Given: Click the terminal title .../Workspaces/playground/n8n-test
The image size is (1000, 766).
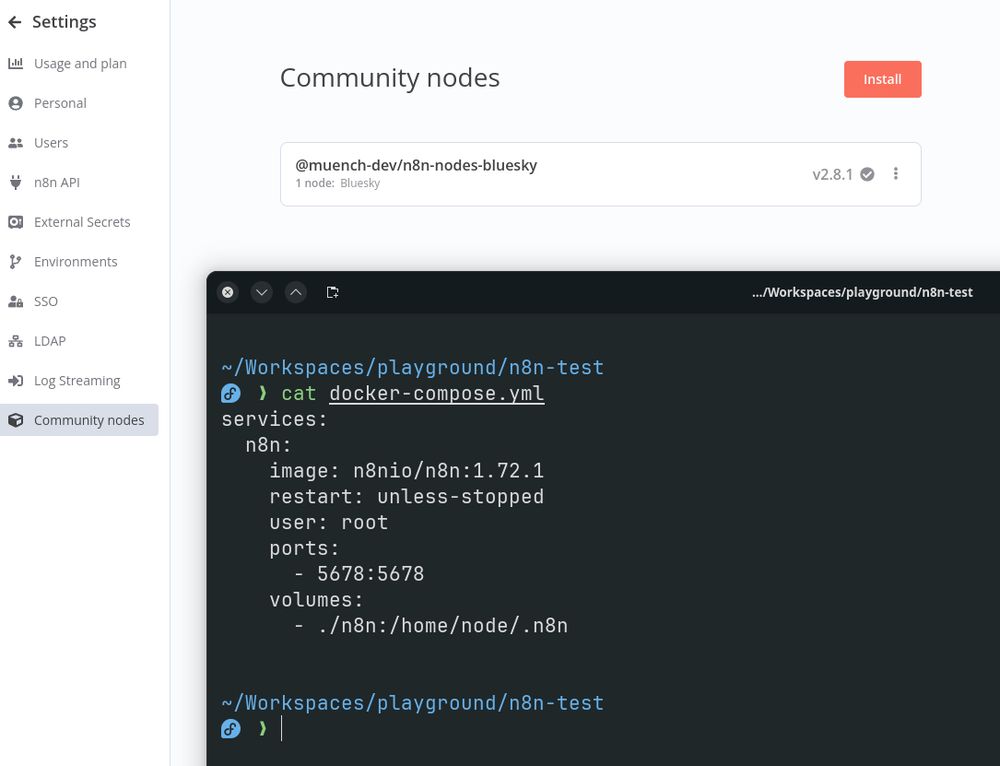Looking at the screenshot, I should (862, 292).
